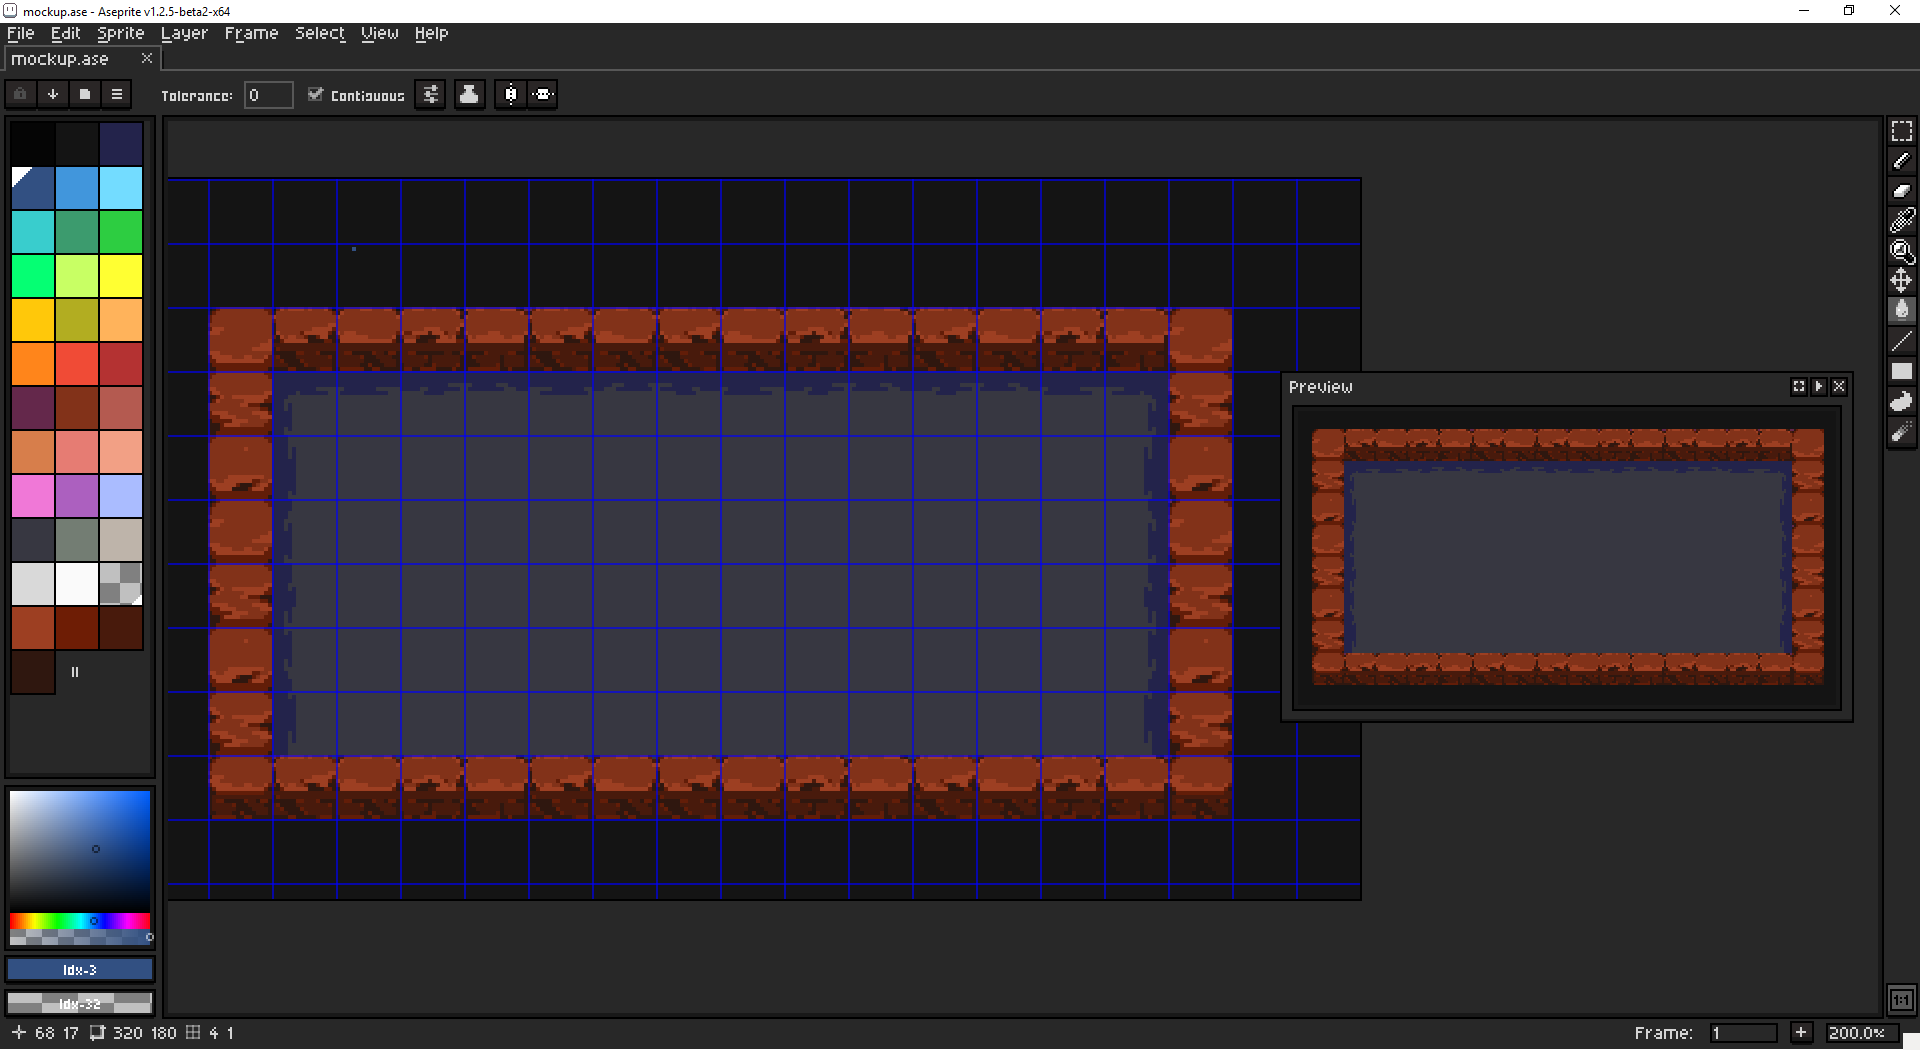Click the hue spectrum slider

coord(80,921)
